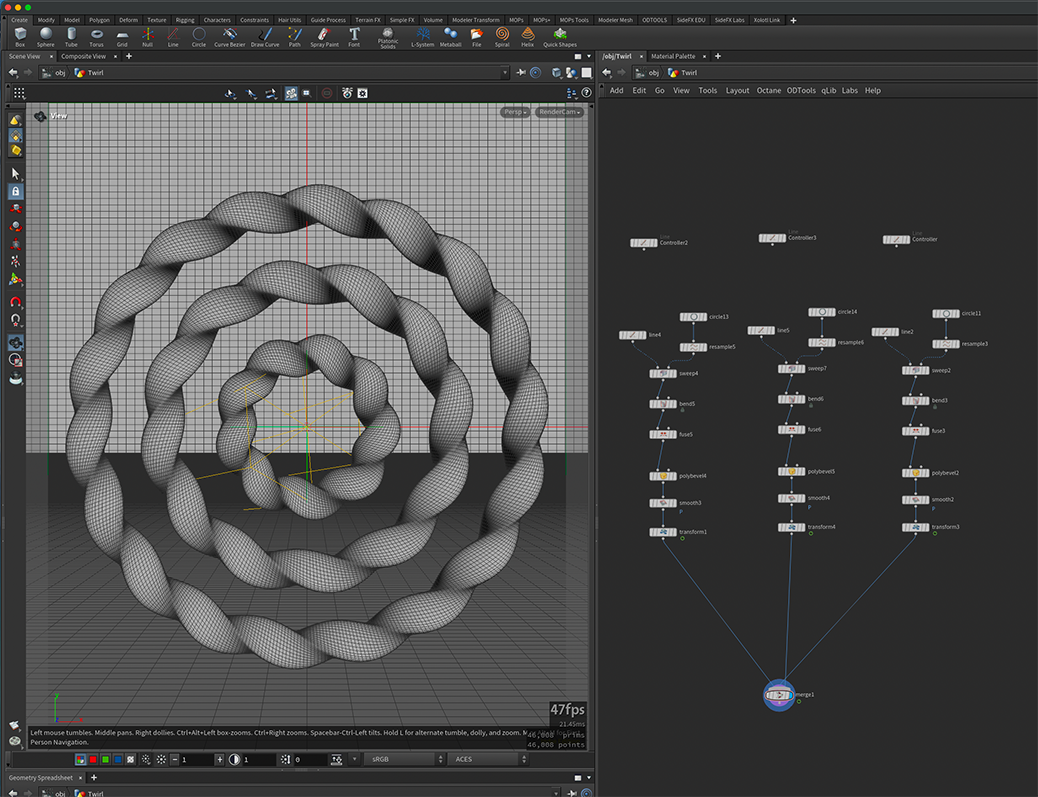This screenshot has width=1038, height=797.
Task: Open the Layout menu in network editor
Action: click(737, 91)
